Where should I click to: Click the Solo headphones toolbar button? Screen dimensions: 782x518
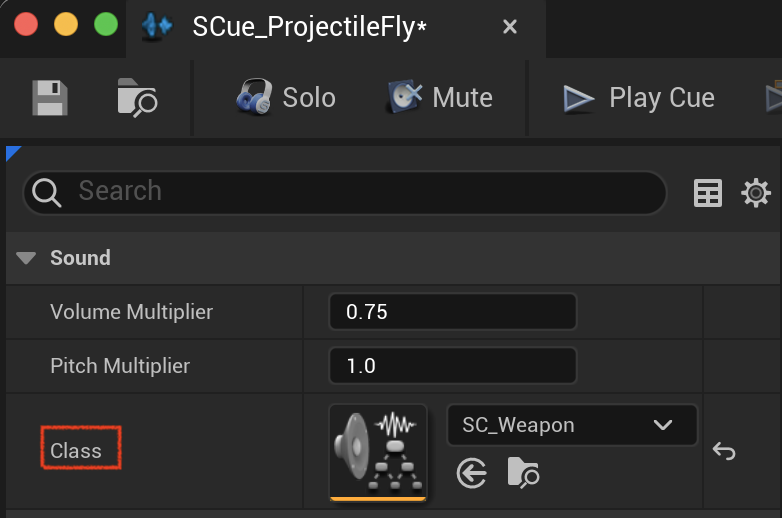tap(286, 98)
